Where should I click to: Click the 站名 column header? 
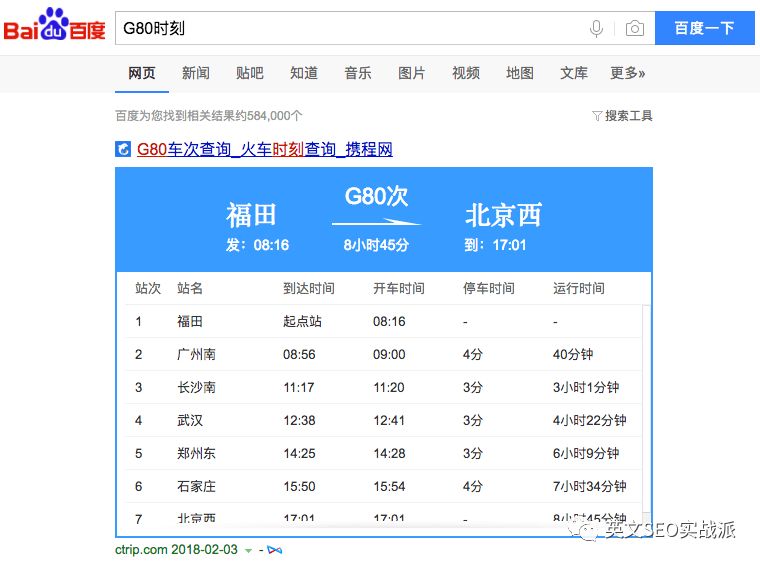[190, 288]
